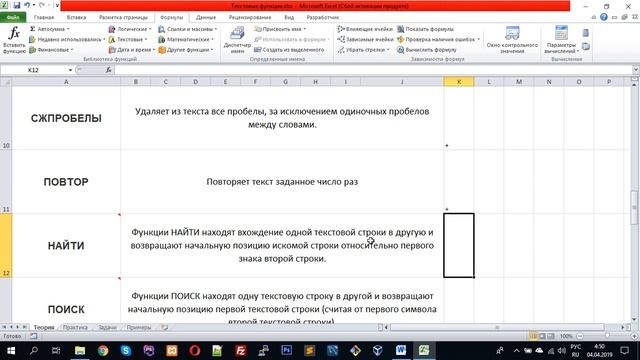Click the Excel help question mark icon

[604, 17]
